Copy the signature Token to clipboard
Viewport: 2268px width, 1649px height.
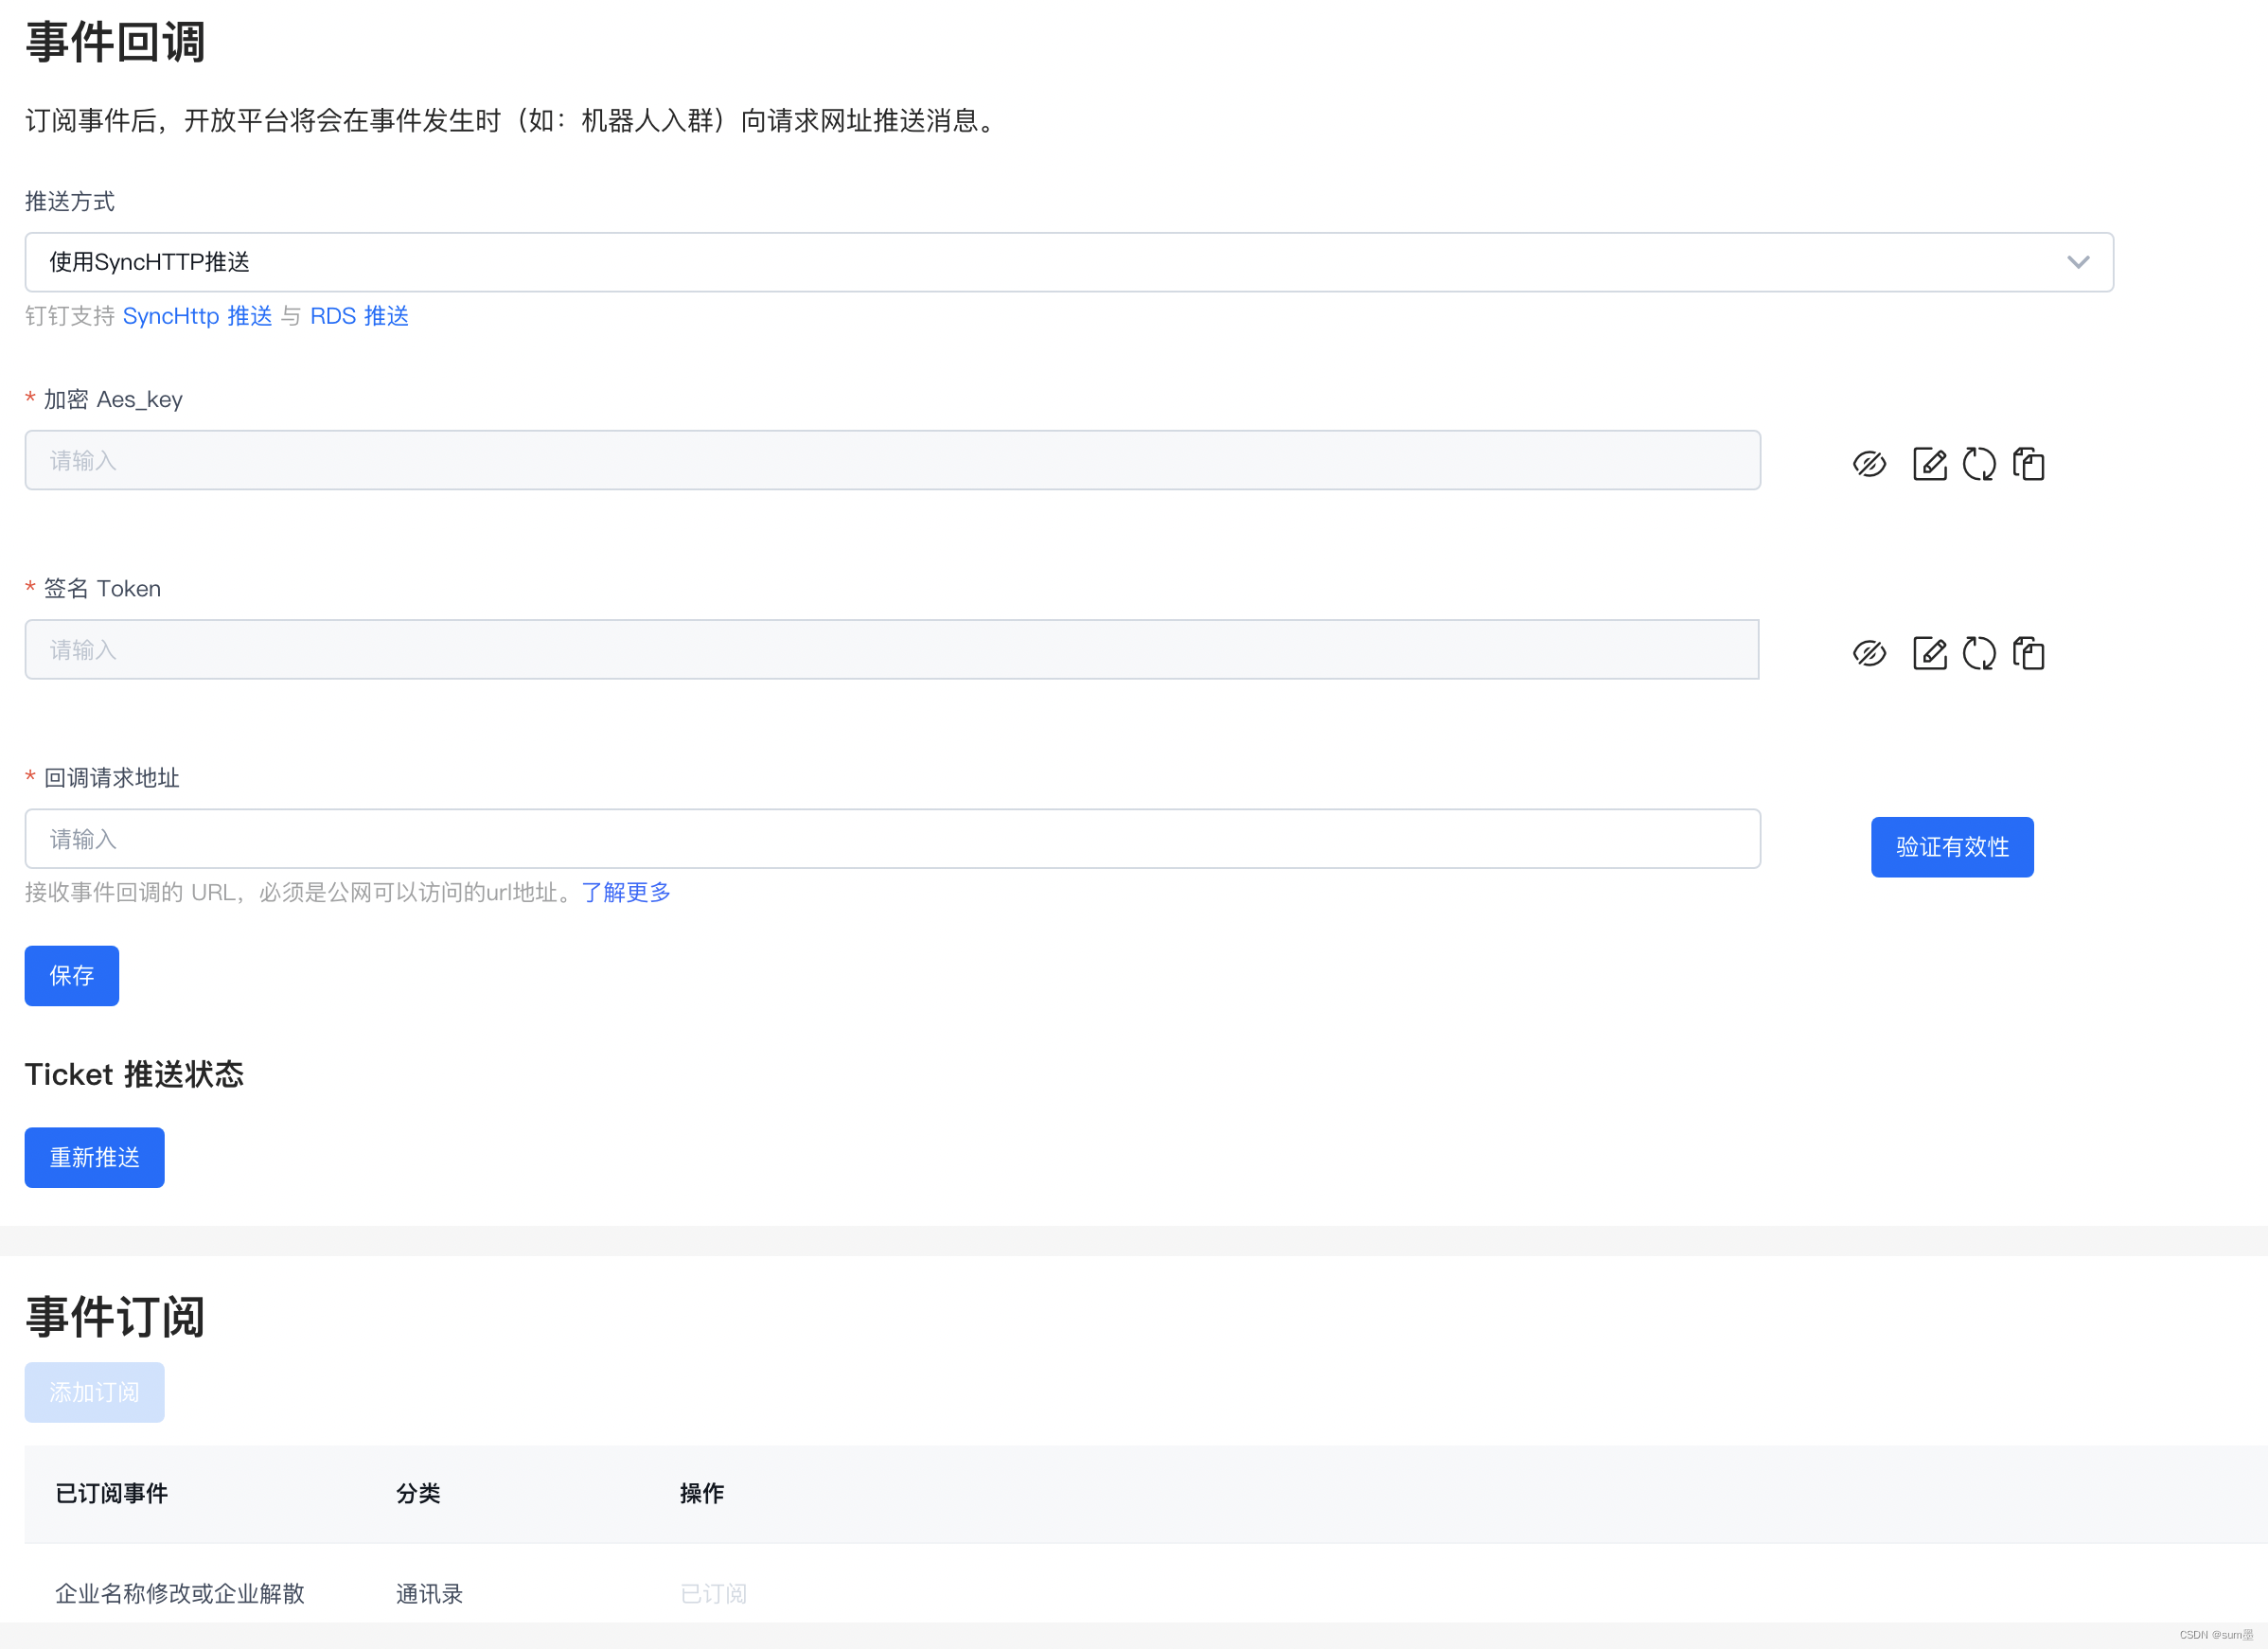coord(2028,653)
